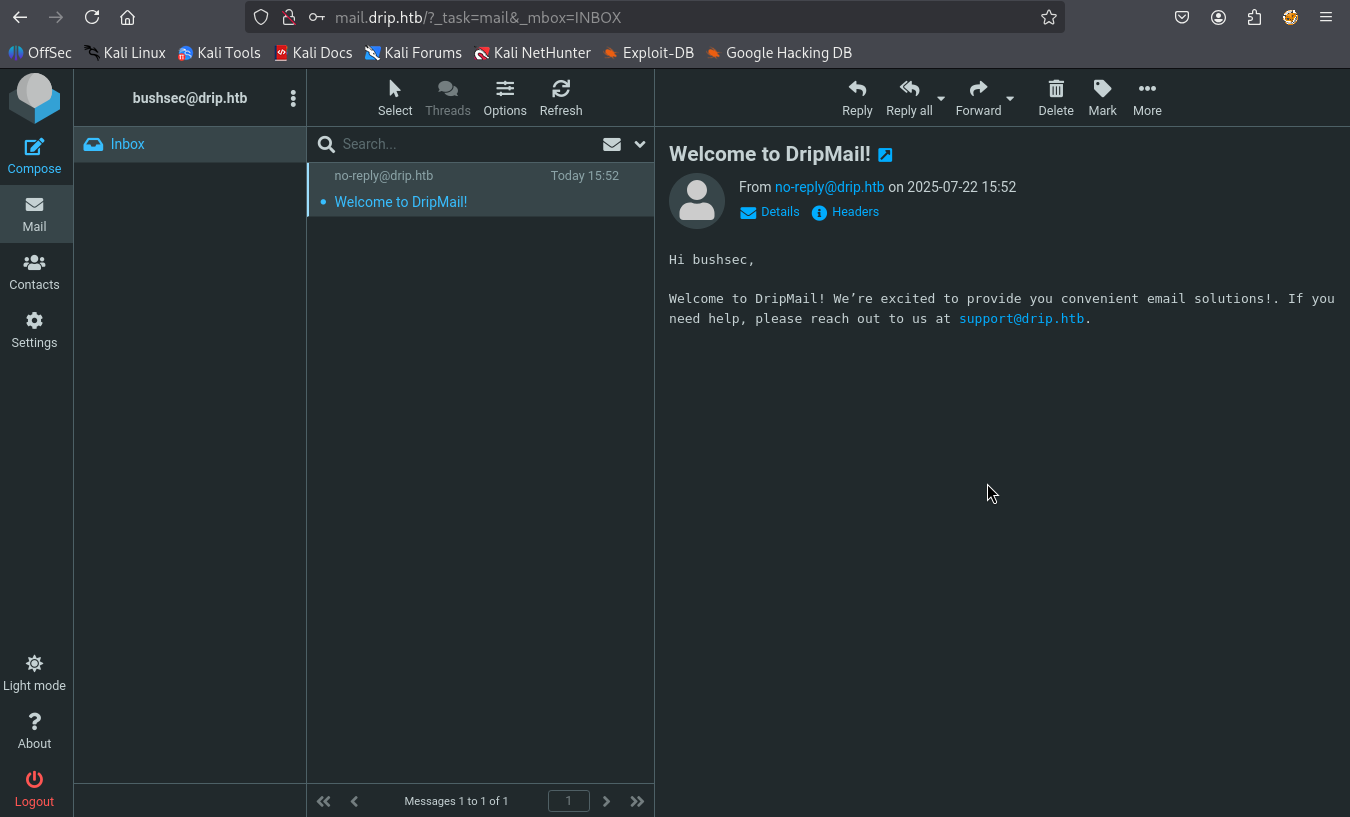Open the Contacts section
Screen dimensions: 1350x817
[34, 272]
